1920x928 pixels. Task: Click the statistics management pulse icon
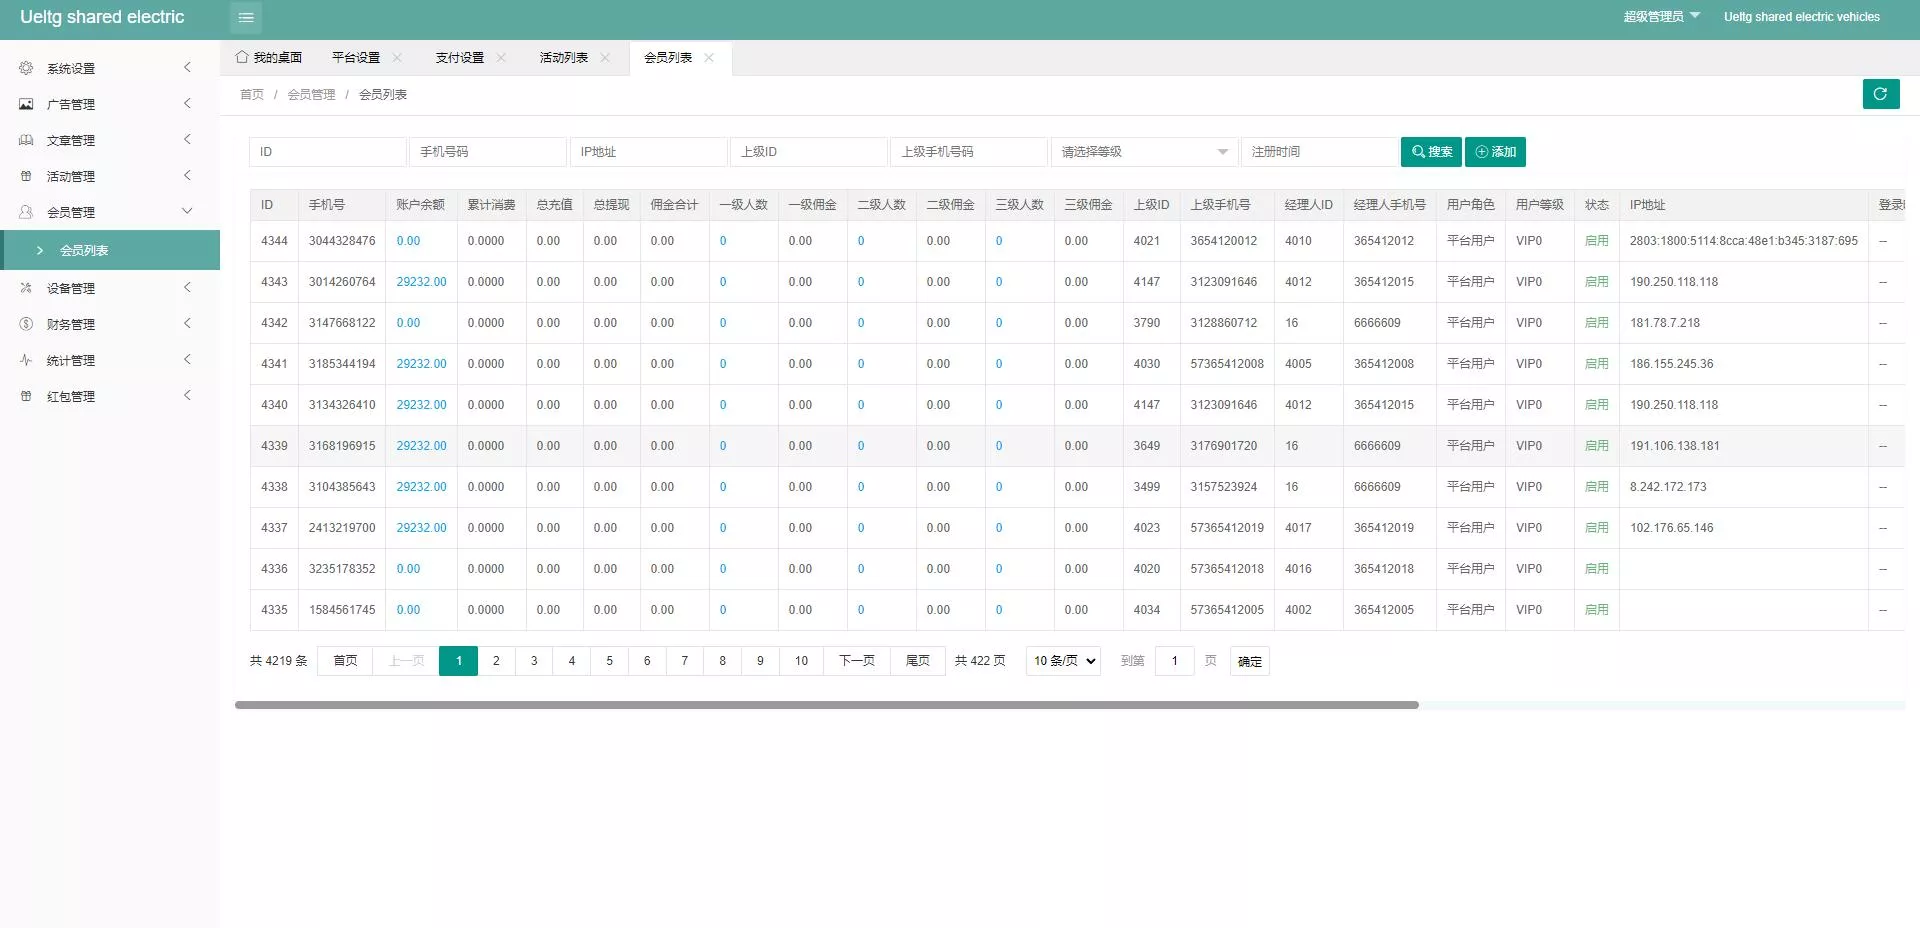pos(26,360)
